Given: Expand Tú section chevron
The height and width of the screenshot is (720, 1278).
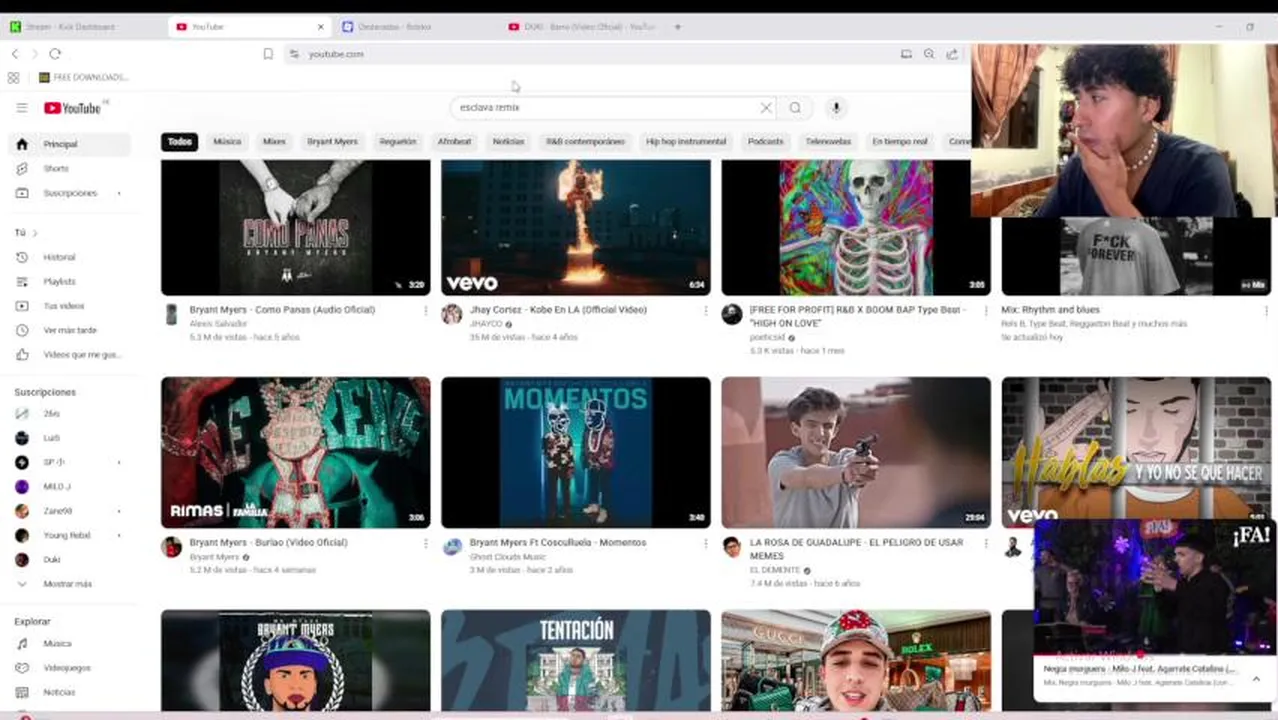Looking at the screenshot, I should [x=35, y=233].
